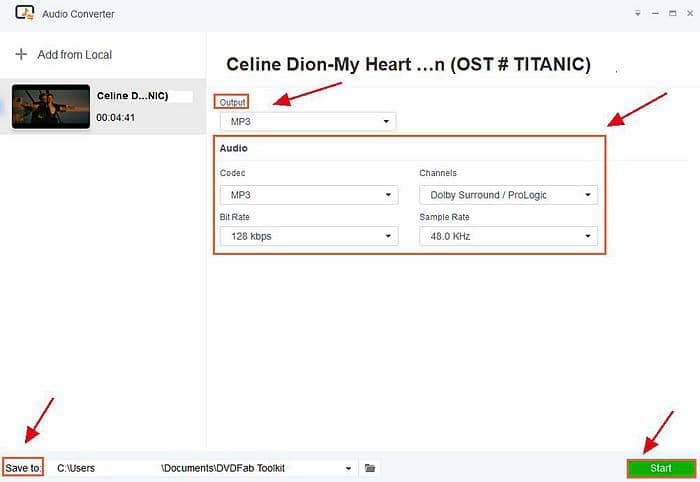Close the Audio Converter window
This screenshot has width=700, height=482.
click(690, 13)
